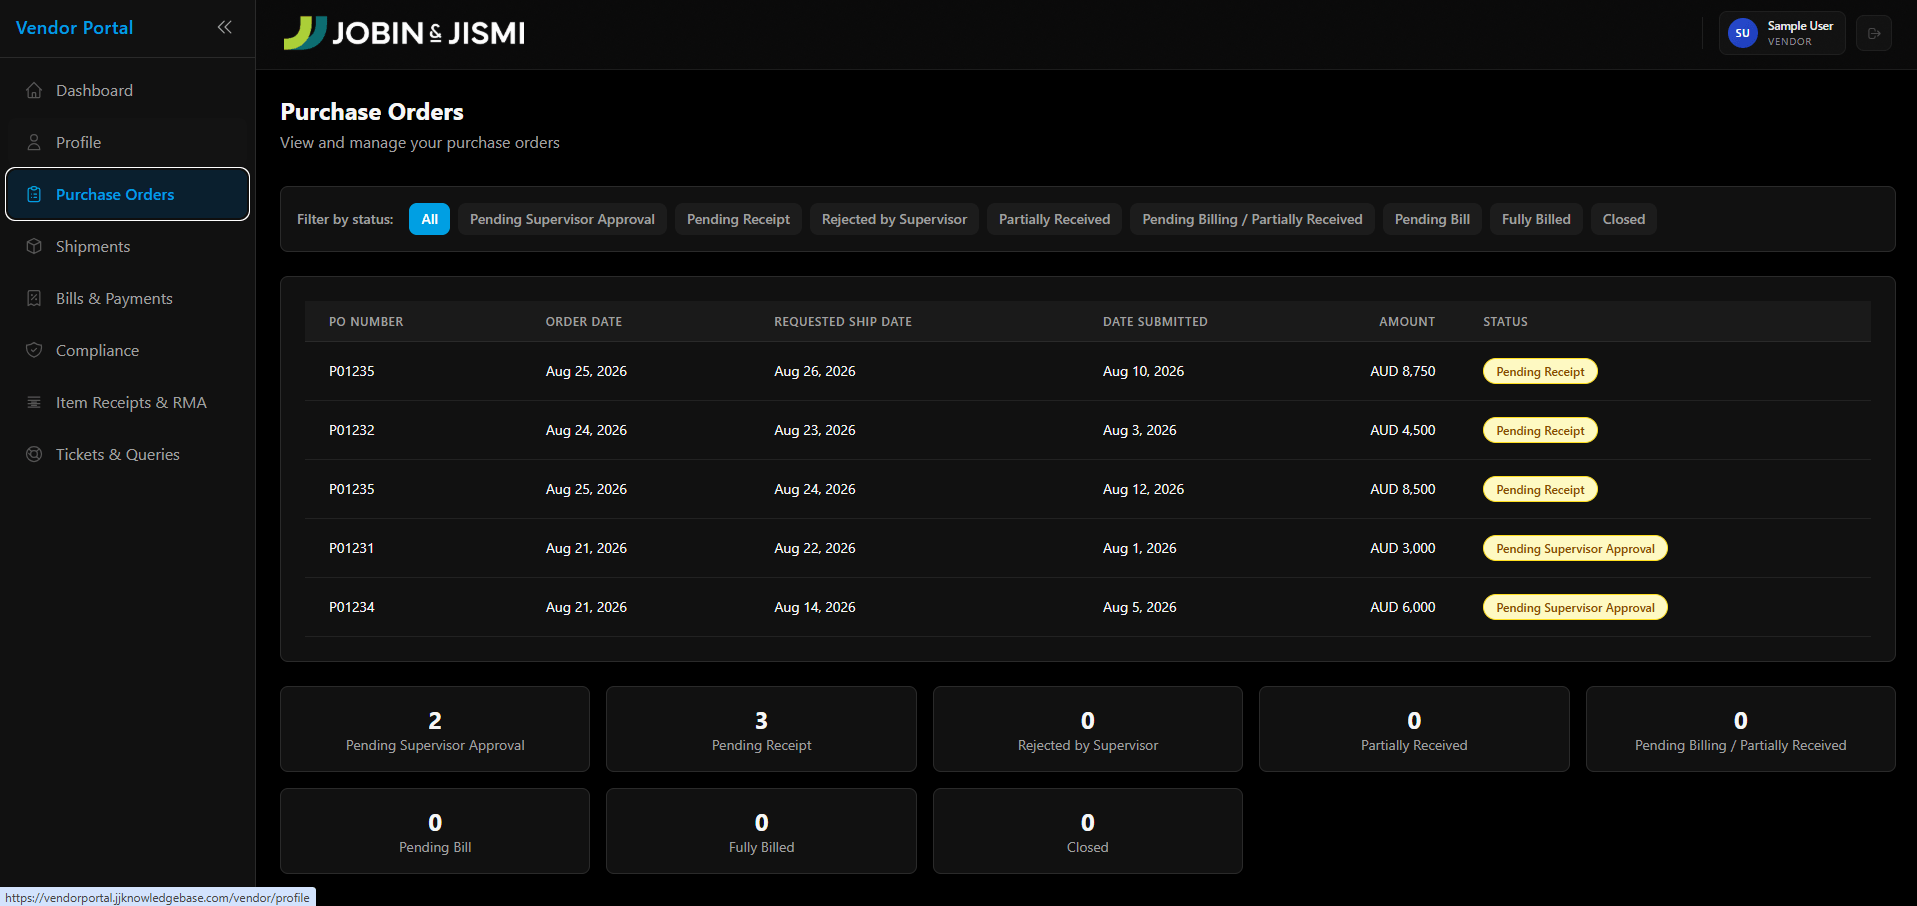The height and width of the screenshot is (906, 1917).
Task: Click the STATUS column header
Action: point(1505,322)
